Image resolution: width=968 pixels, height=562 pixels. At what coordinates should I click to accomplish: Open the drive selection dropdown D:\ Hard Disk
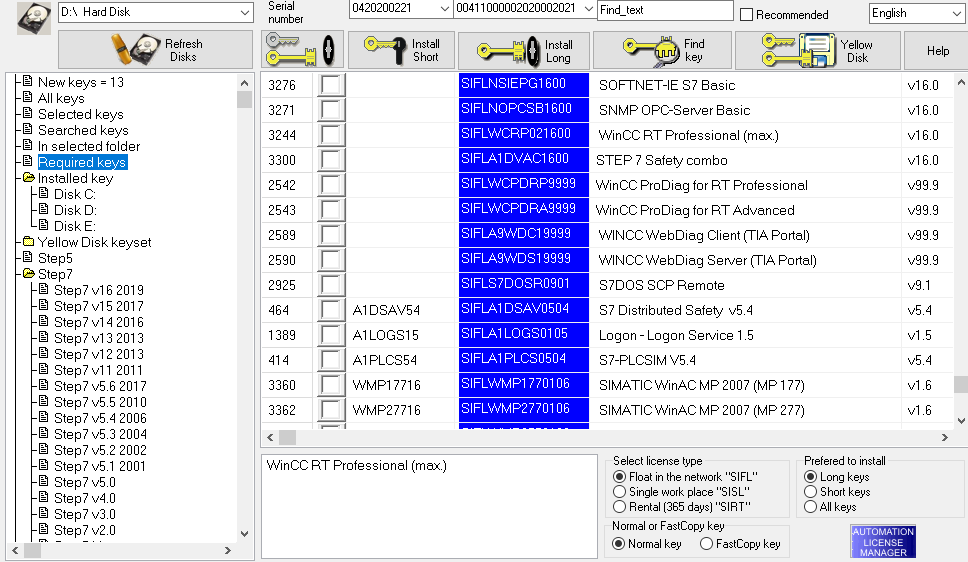point(155,12)
